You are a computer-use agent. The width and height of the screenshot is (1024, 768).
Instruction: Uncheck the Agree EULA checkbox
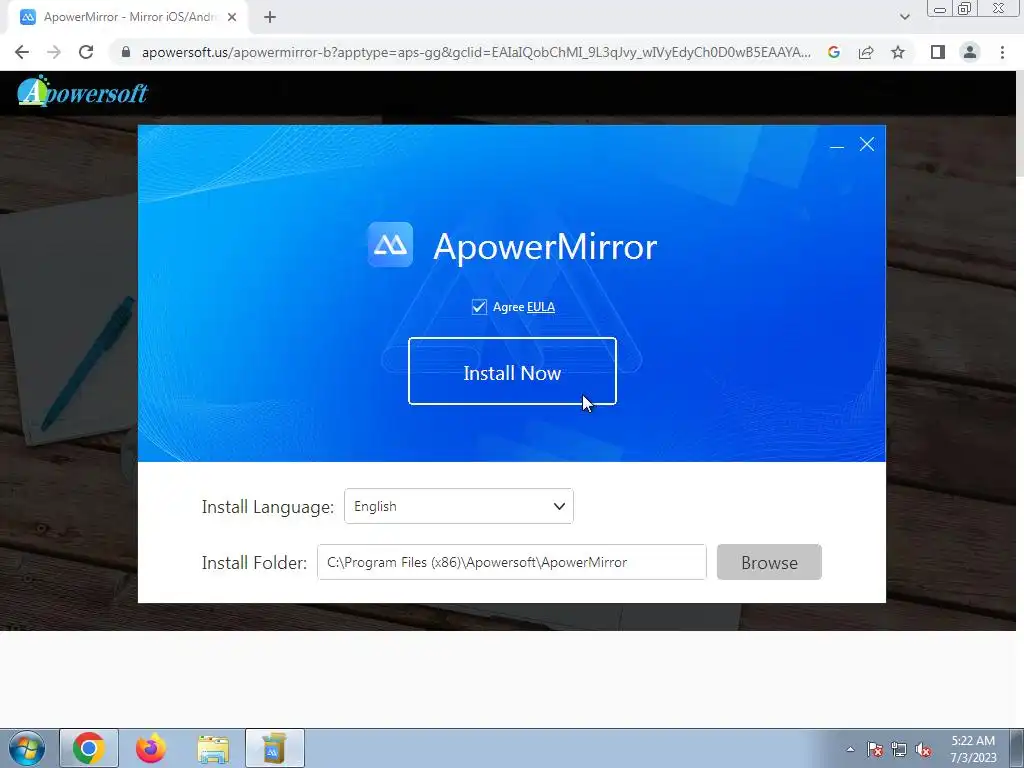[479, 307]
